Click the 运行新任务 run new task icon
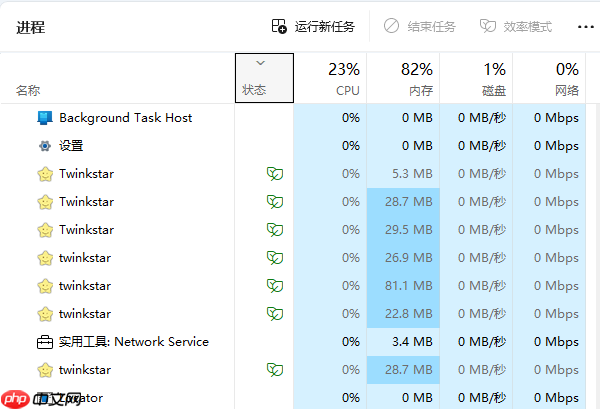This screenshot has height=409, width=600. 280,26
